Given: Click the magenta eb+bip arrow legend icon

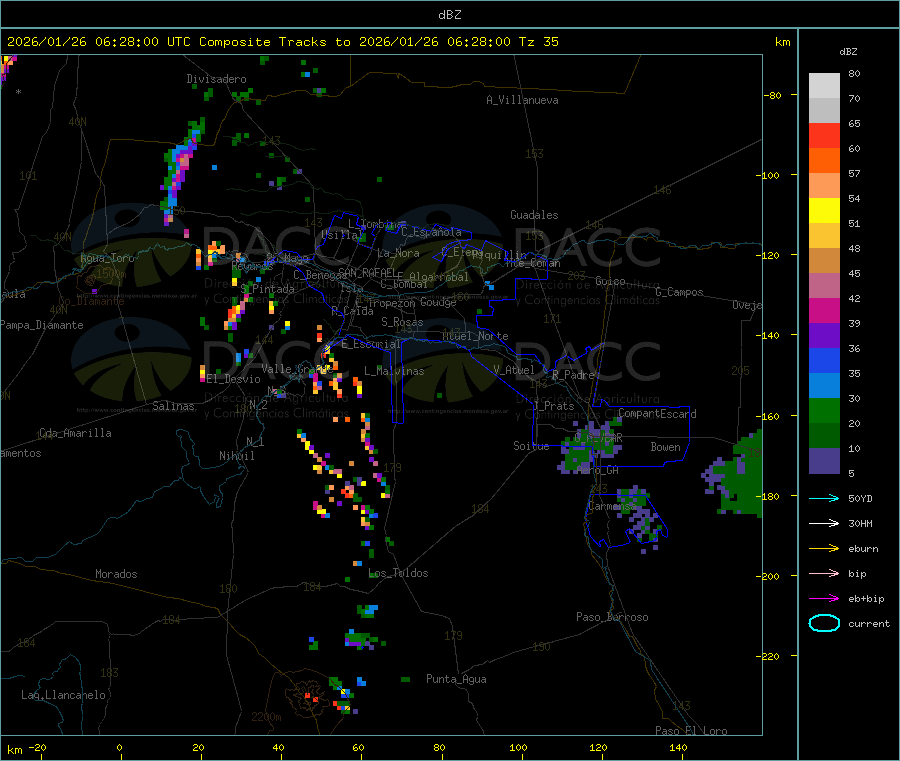Looking at the screenshot, I should point(824,598).
